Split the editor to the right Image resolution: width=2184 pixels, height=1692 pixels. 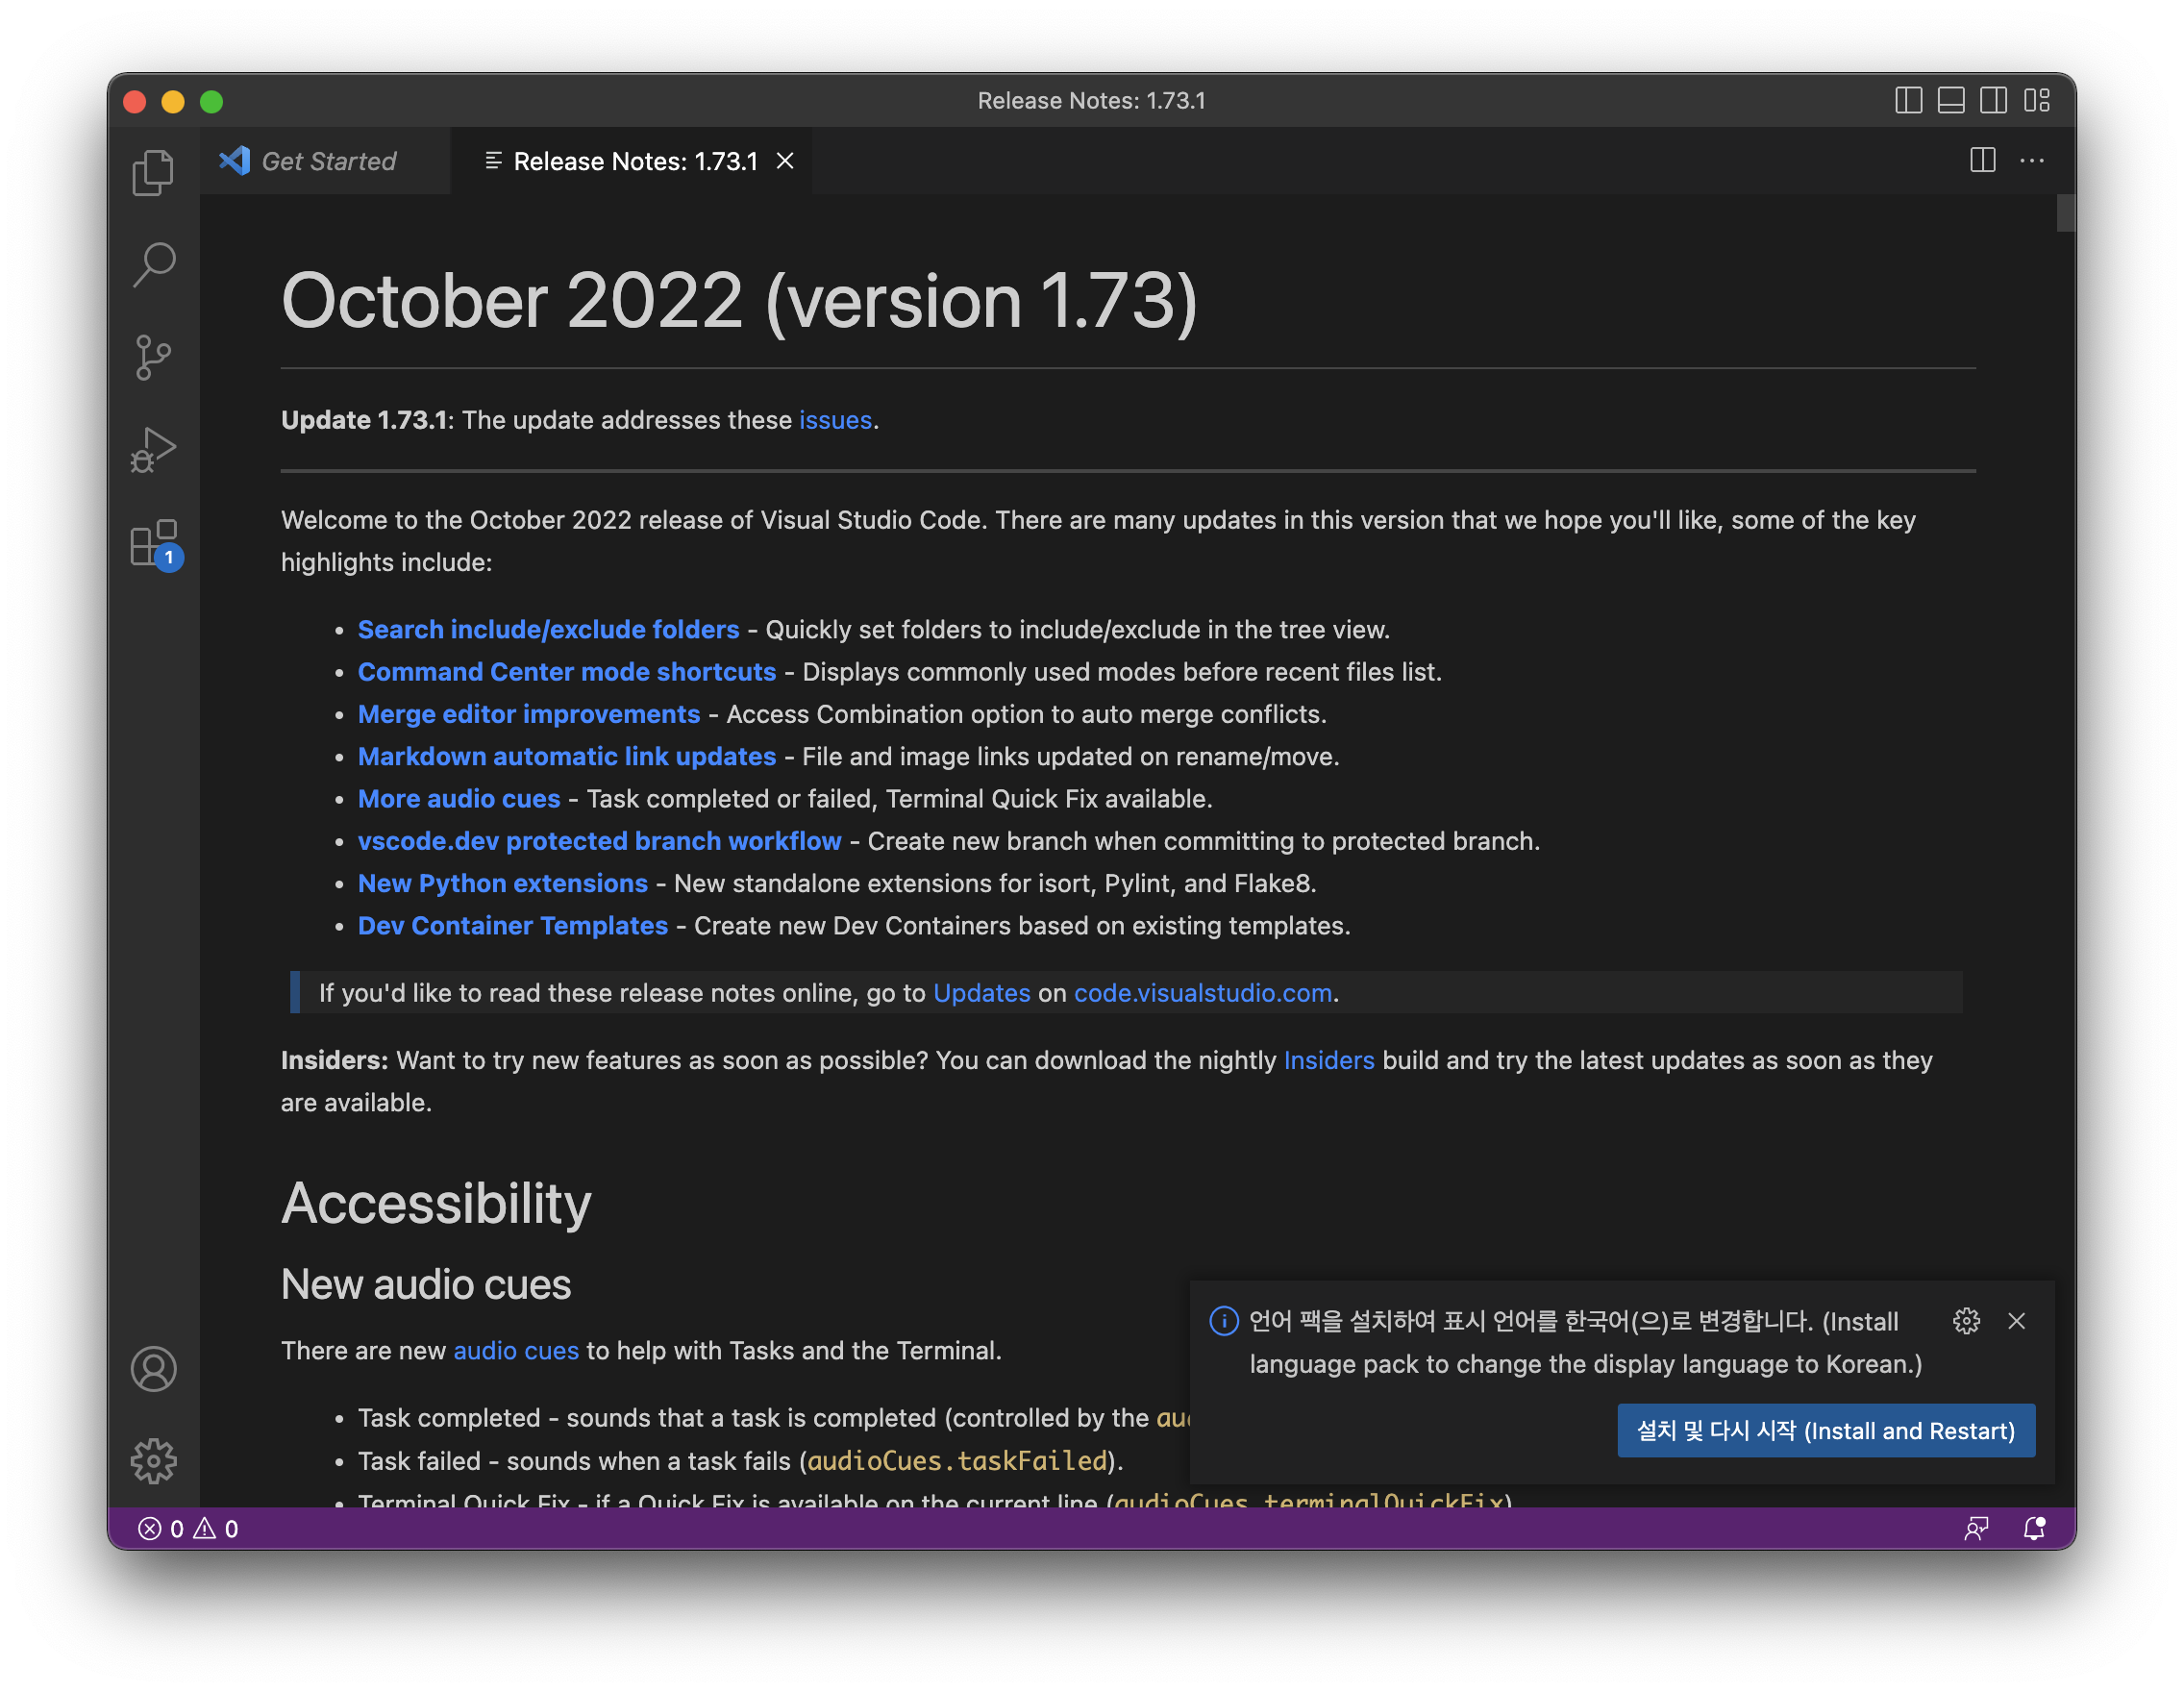(1982, 161)
